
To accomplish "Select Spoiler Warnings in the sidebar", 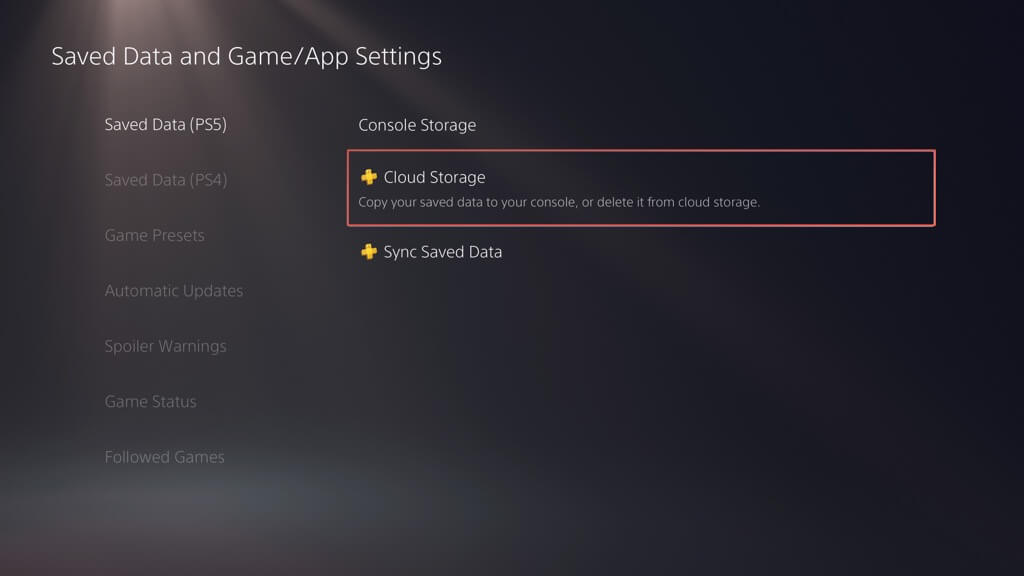I will (165, 347).
